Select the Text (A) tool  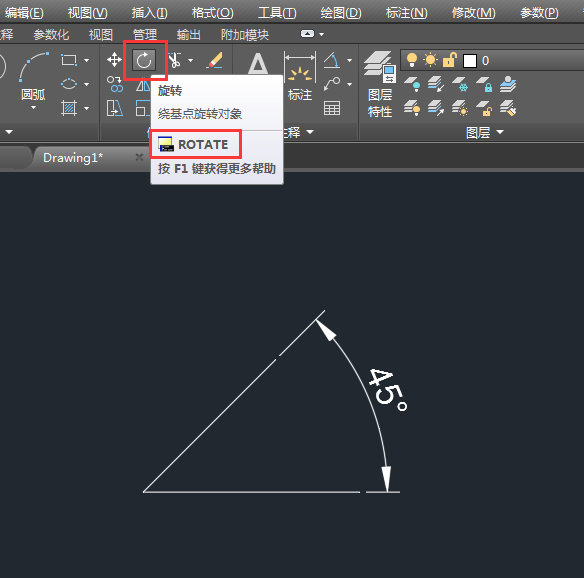tap(258, 63)
